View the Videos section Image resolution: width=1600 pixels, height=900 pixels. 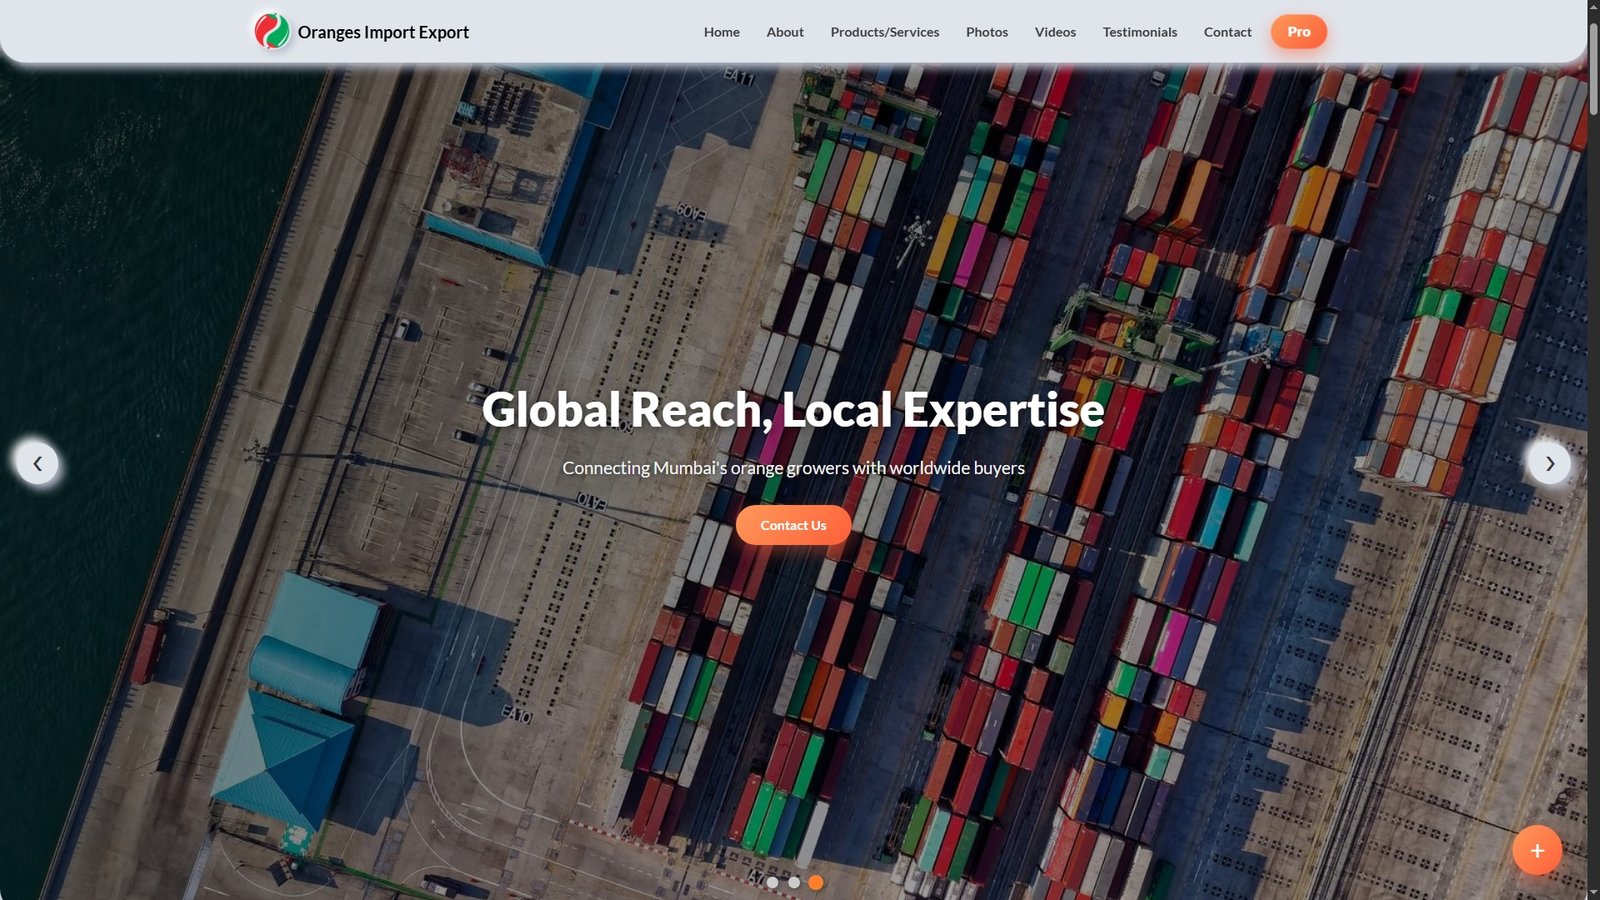pos(1055,32)
